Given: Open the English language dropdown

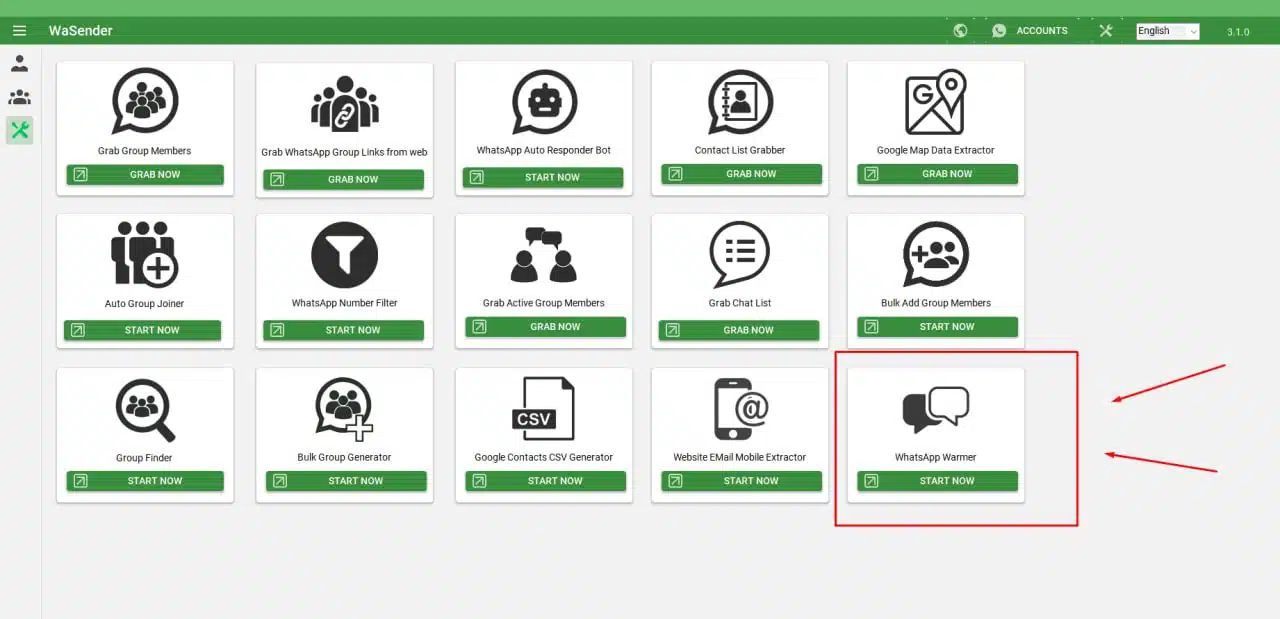Looking at the screenshot, I should (1167, 31).
